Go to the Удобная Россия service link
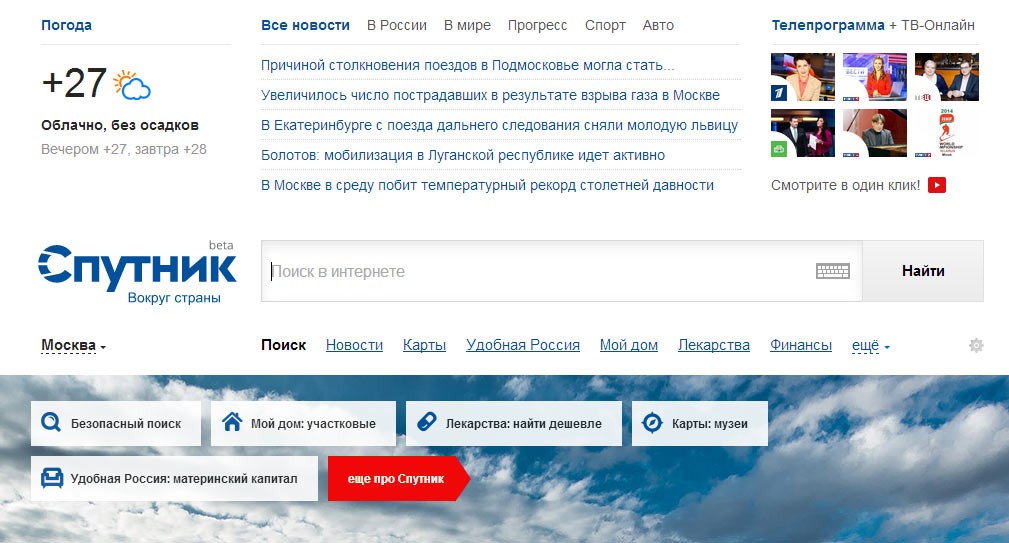The width and height of the screenshot is (1009, 543). coord(523,345)
